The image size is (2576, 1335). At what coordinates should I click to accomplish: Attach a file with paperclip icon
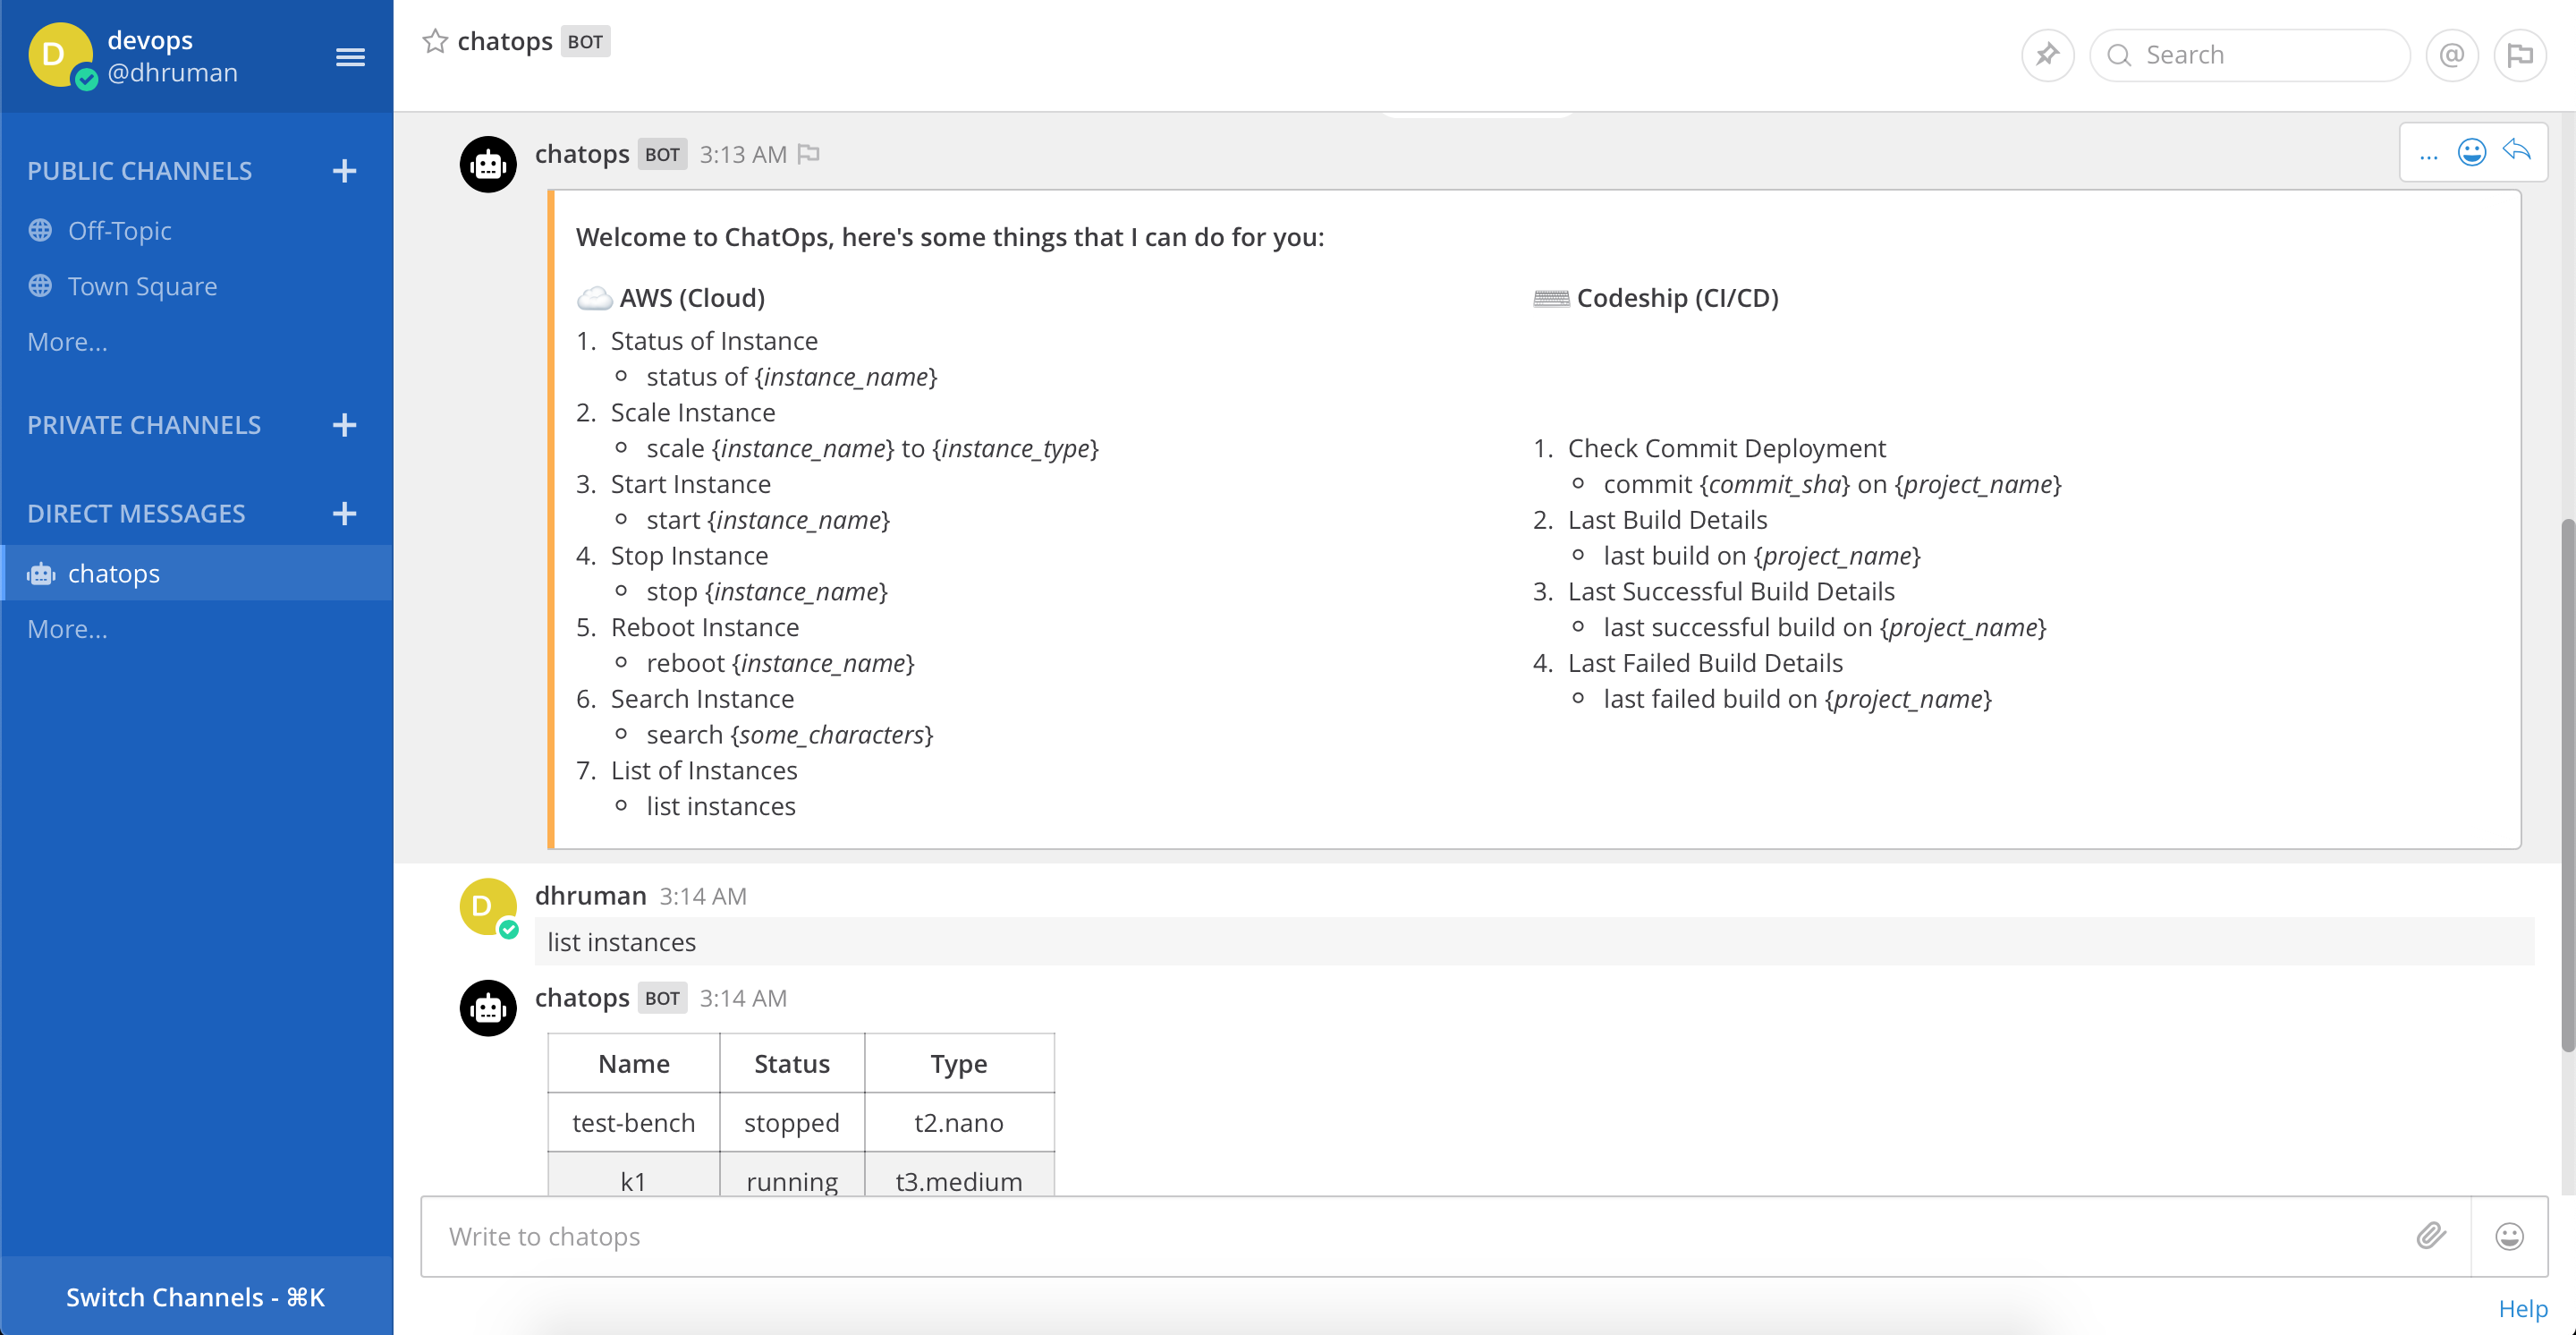(x=2431, y=1236)
